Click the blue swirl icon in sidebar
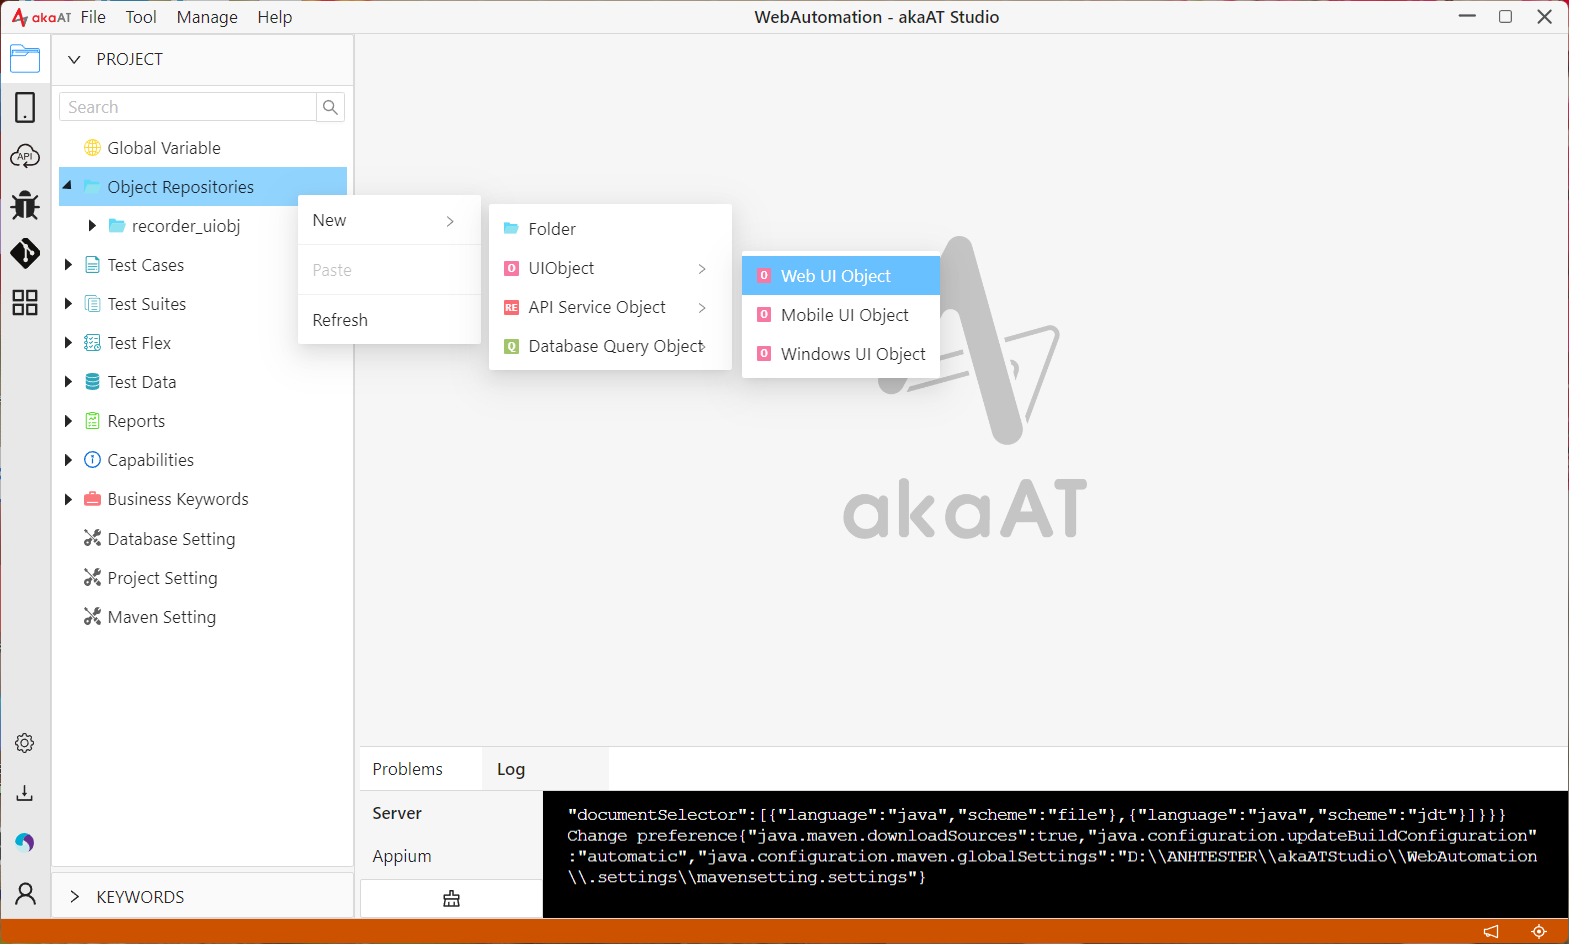Viewport: 1569px width, 944px height. (x=25, y=842)
